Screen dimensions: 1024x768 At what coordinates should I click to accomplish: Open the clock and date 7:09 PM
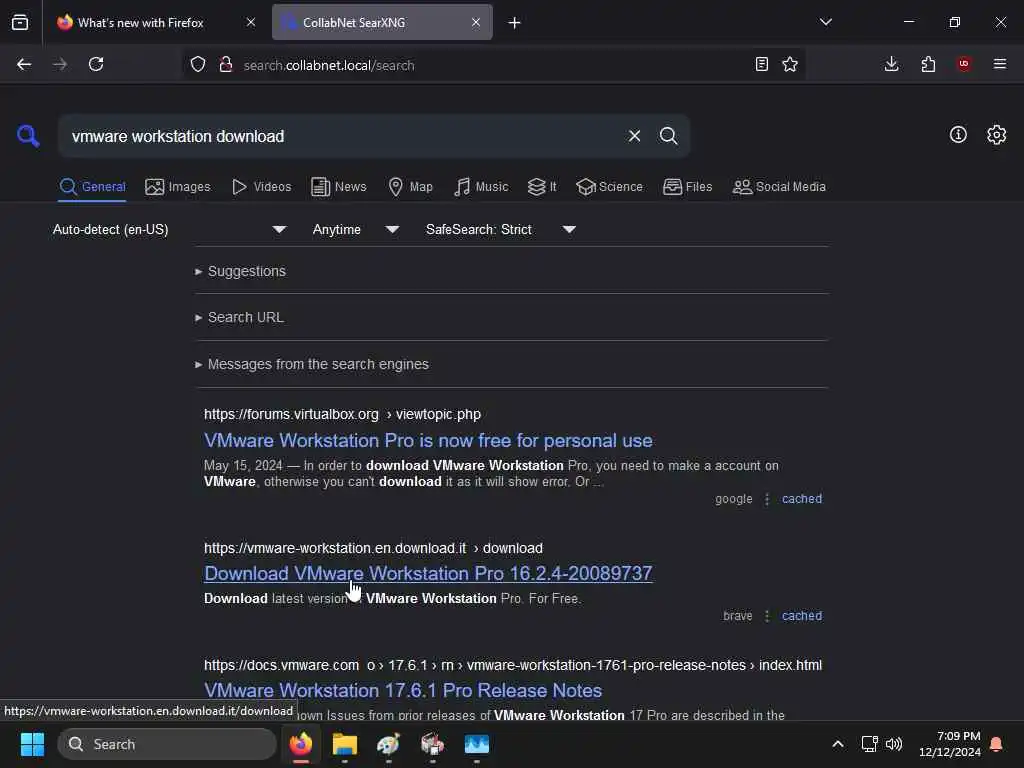pyautogui.click(x=950, y=744)
